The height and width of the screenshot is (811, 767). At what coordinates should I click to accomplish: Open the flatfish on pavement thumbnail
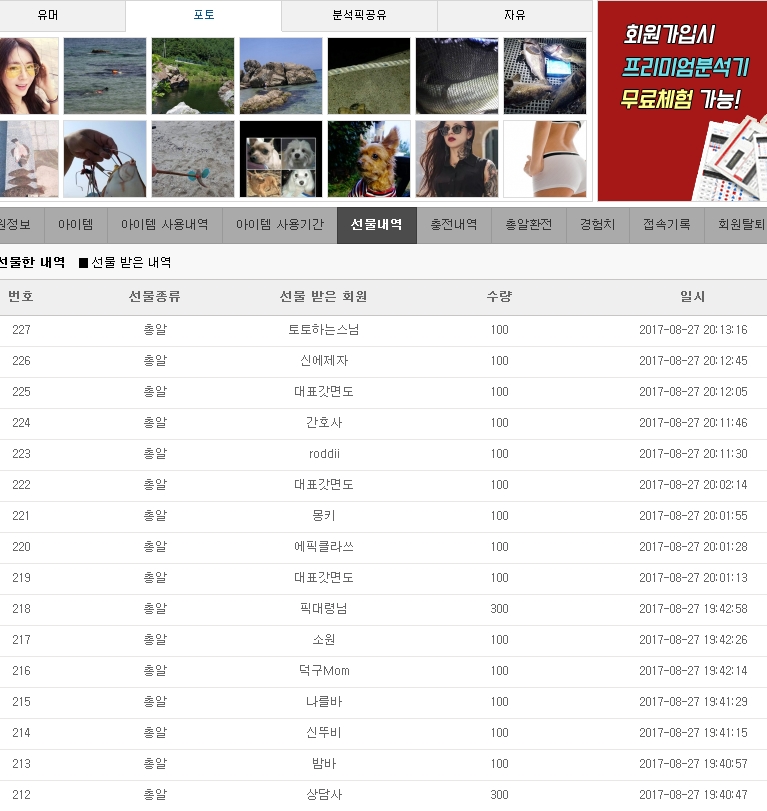coord(28,159)
